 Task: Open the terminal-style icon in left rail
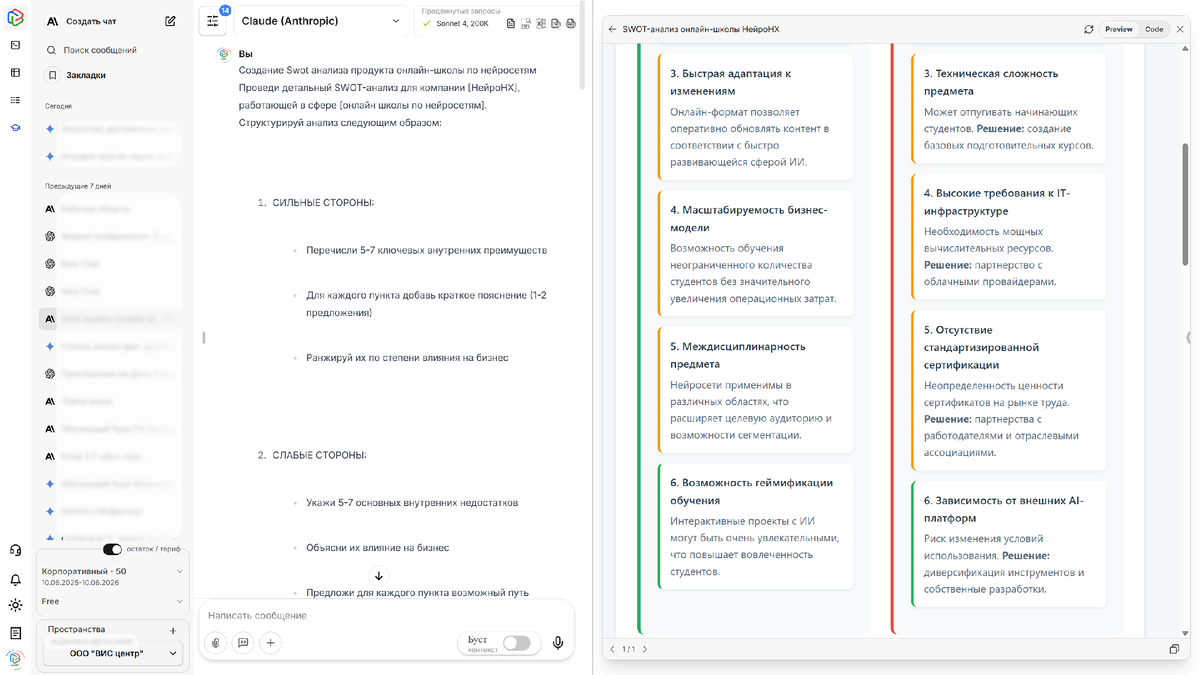(15, 45)
